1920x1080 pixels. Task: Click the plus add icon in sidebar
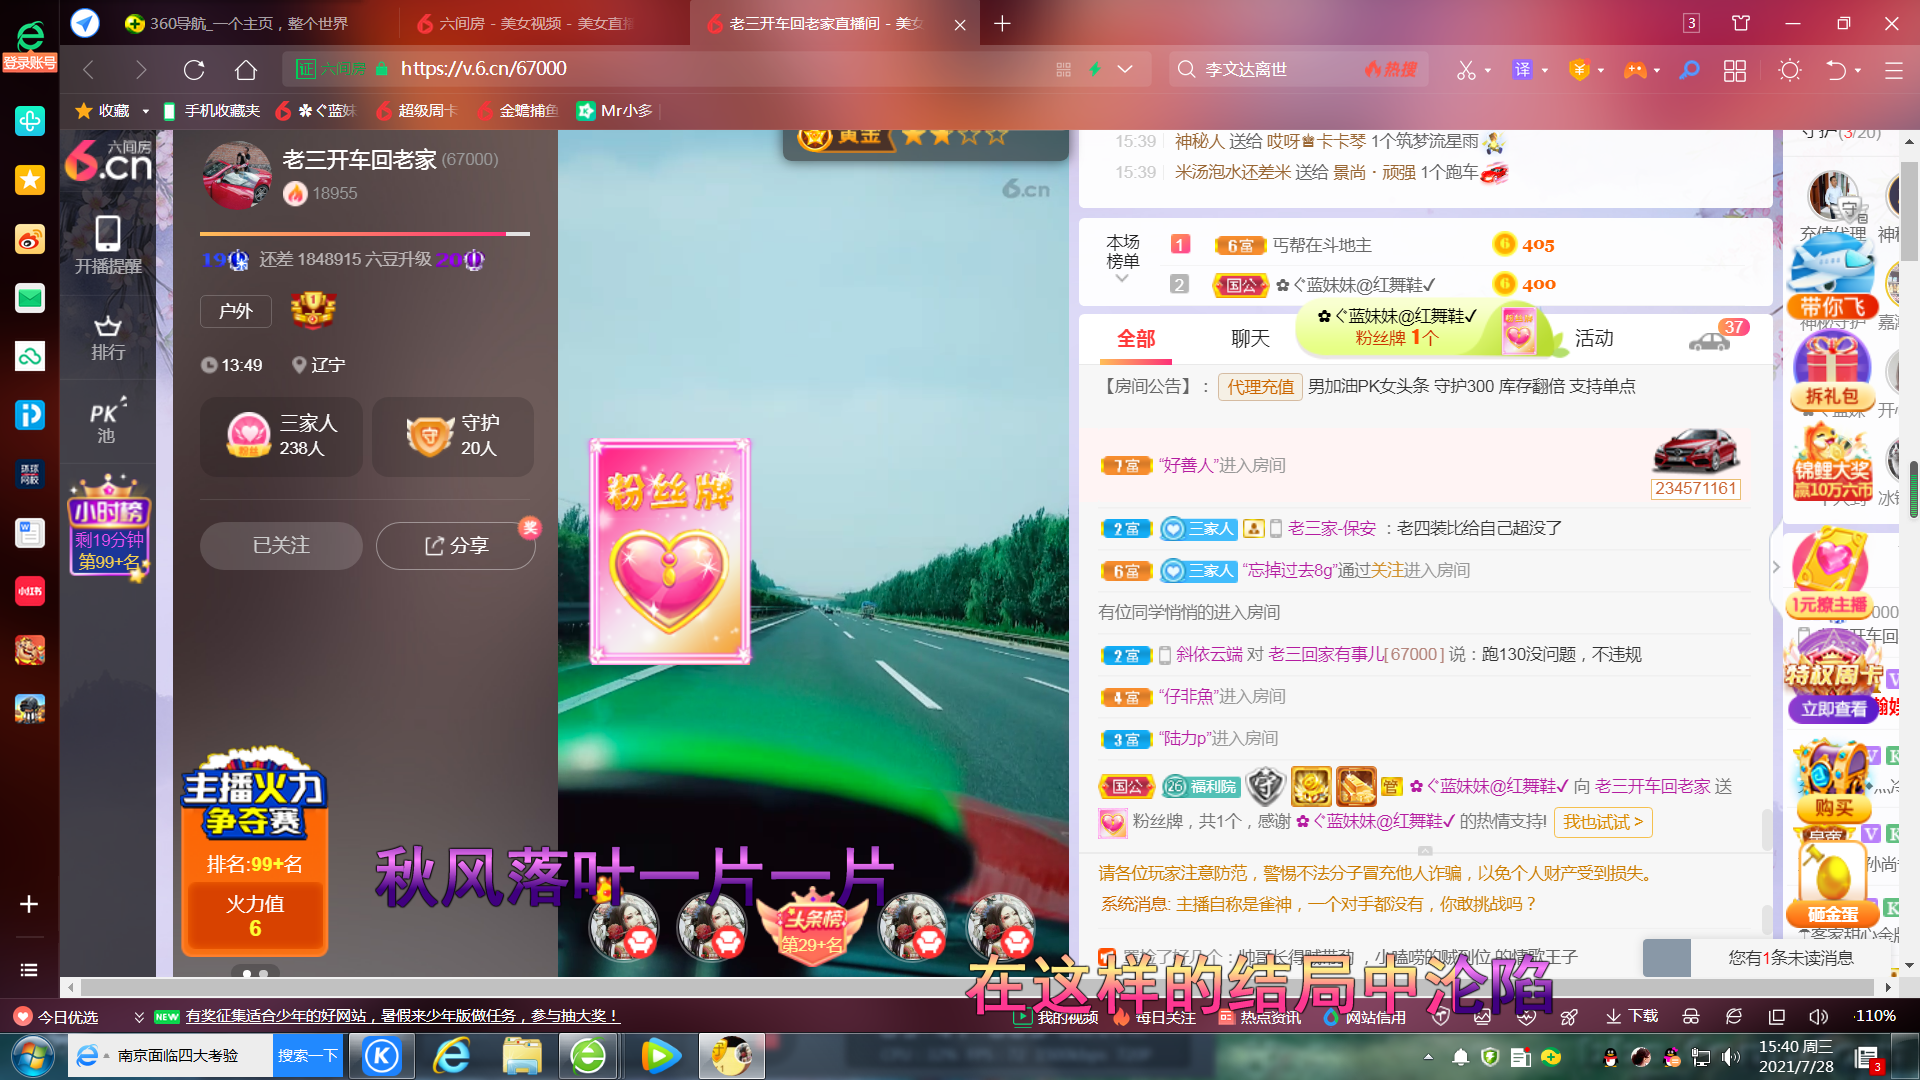(x=29, y=904)
